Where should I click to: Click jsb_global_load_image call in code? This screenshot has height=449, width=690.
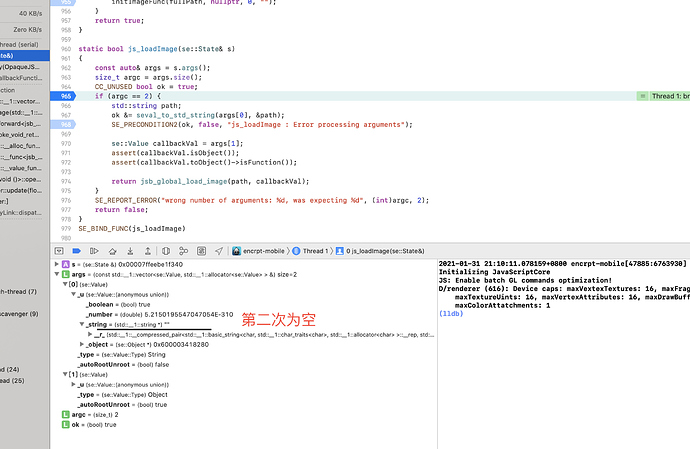(184, 181)
